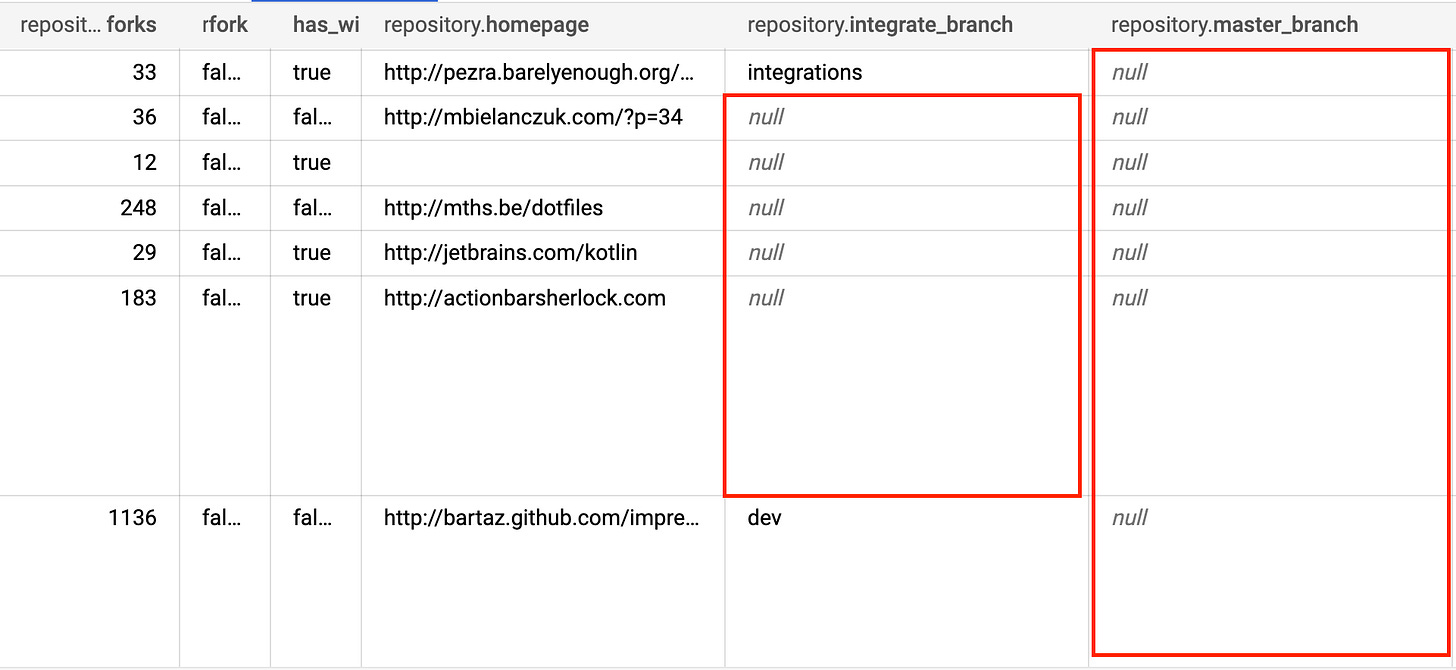
Task: Select master_branch null in the jetbrains.com row
Action: (1130, 253)
